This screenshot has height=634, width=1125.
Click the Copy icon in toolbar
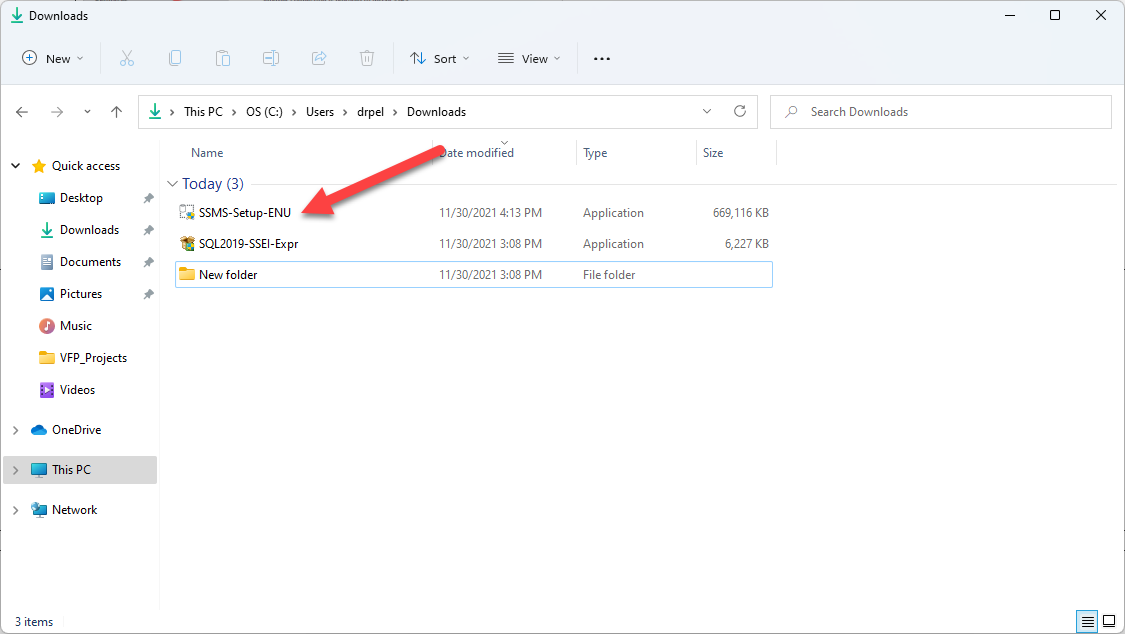coord(175,59)
